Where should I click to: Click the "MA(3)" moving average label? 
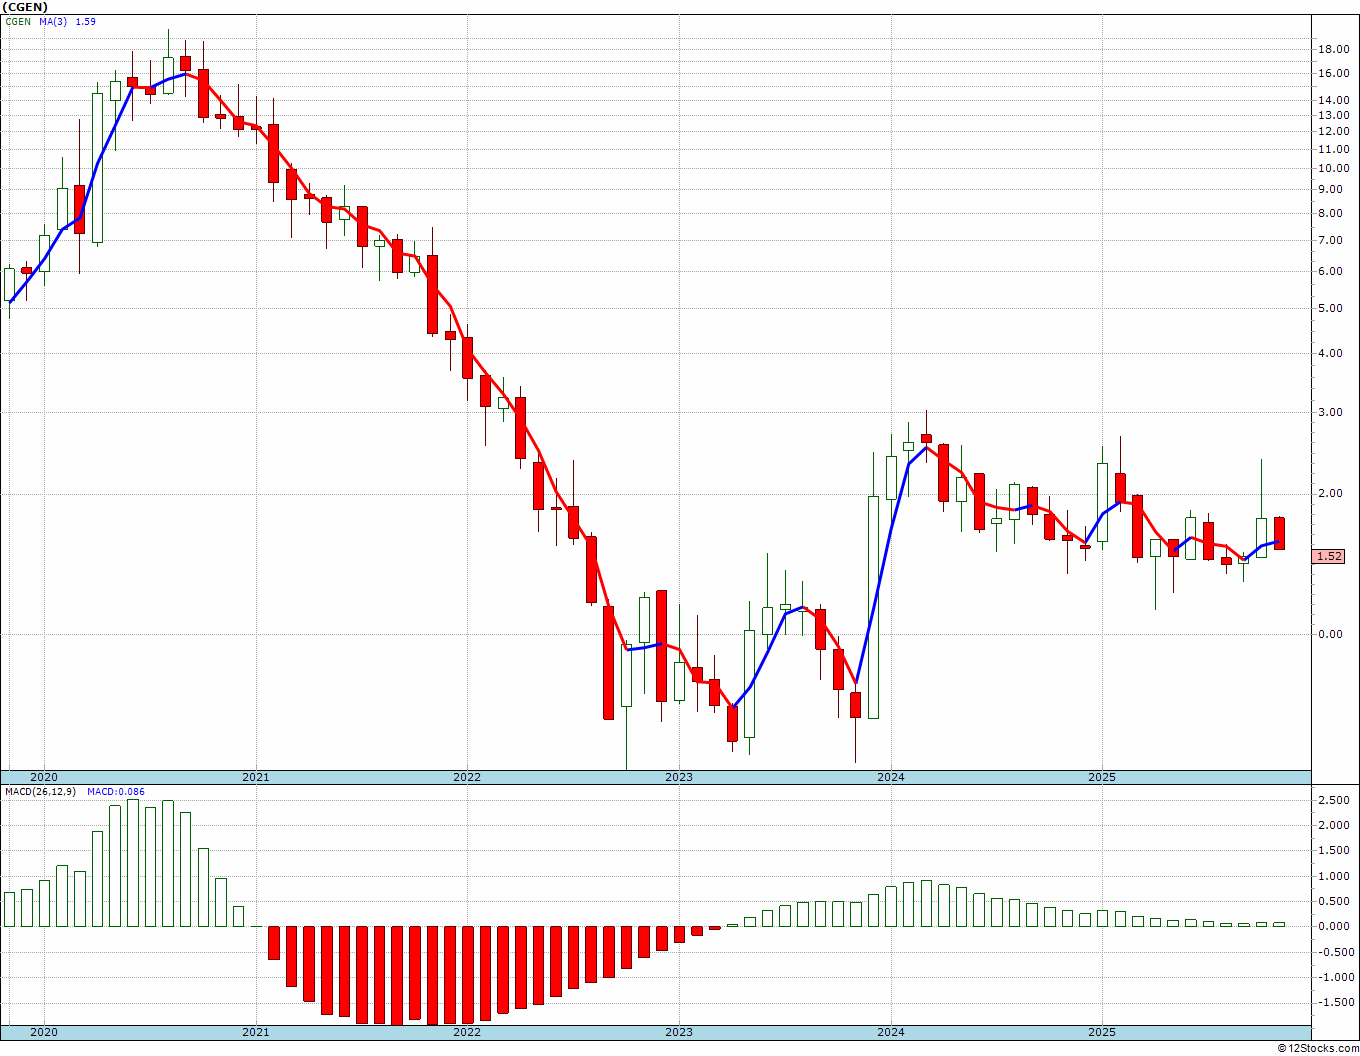[54, 21]
